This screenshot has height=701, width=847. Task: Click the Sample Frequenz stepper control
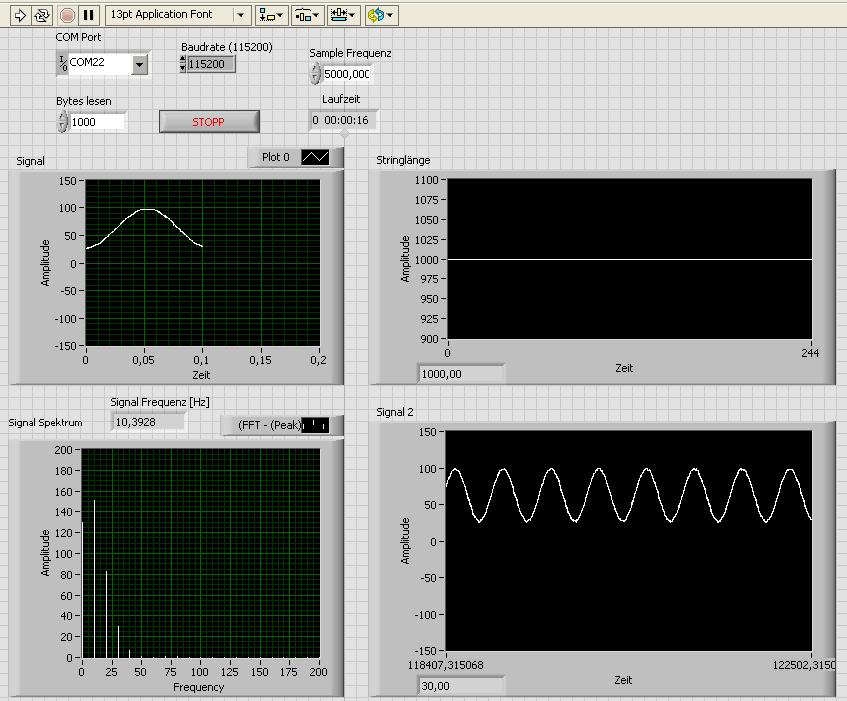pyautogui.click(x=315, y=73)
